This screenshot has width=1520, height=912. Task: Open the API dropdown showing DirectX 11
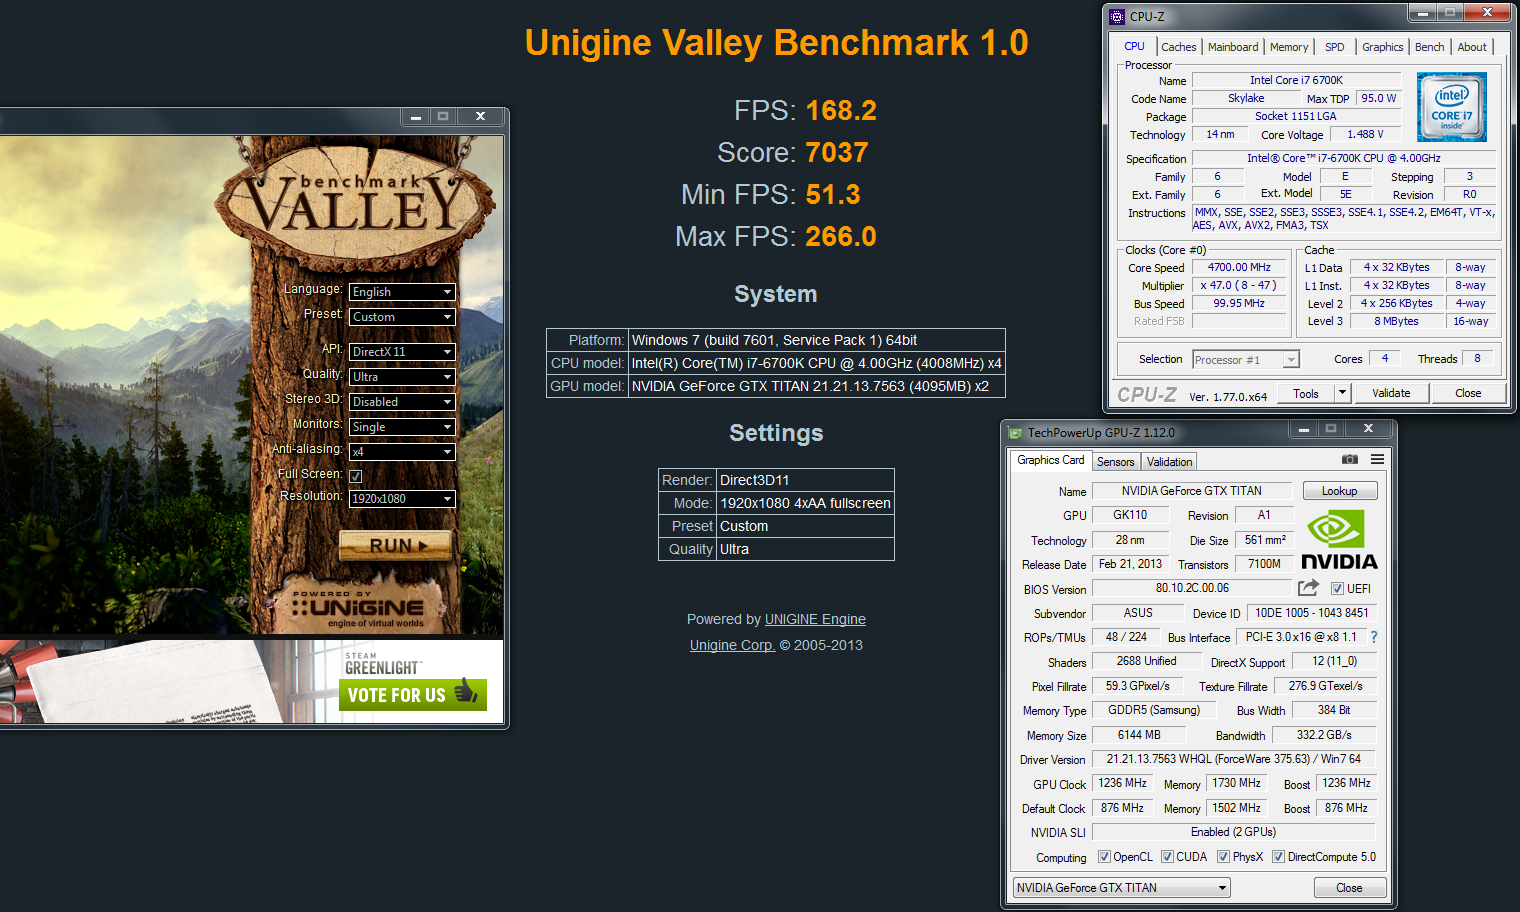(x=402, y=352)
